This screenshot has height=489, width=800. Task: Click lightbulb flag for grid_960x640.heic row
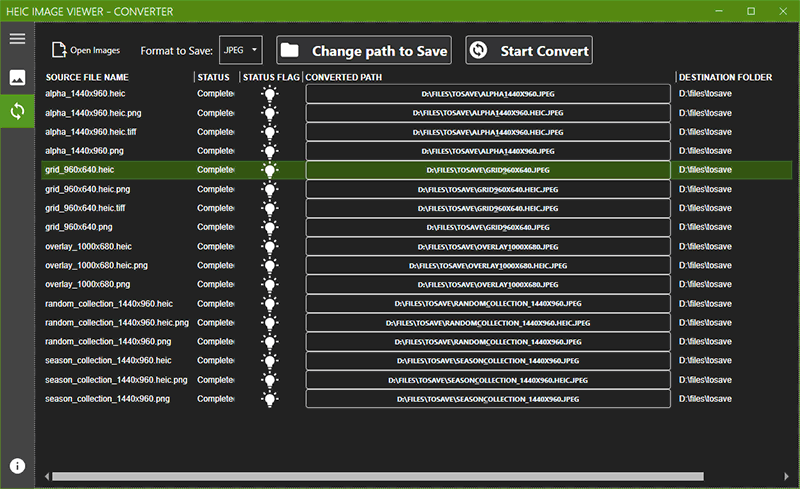click(269, 170)
